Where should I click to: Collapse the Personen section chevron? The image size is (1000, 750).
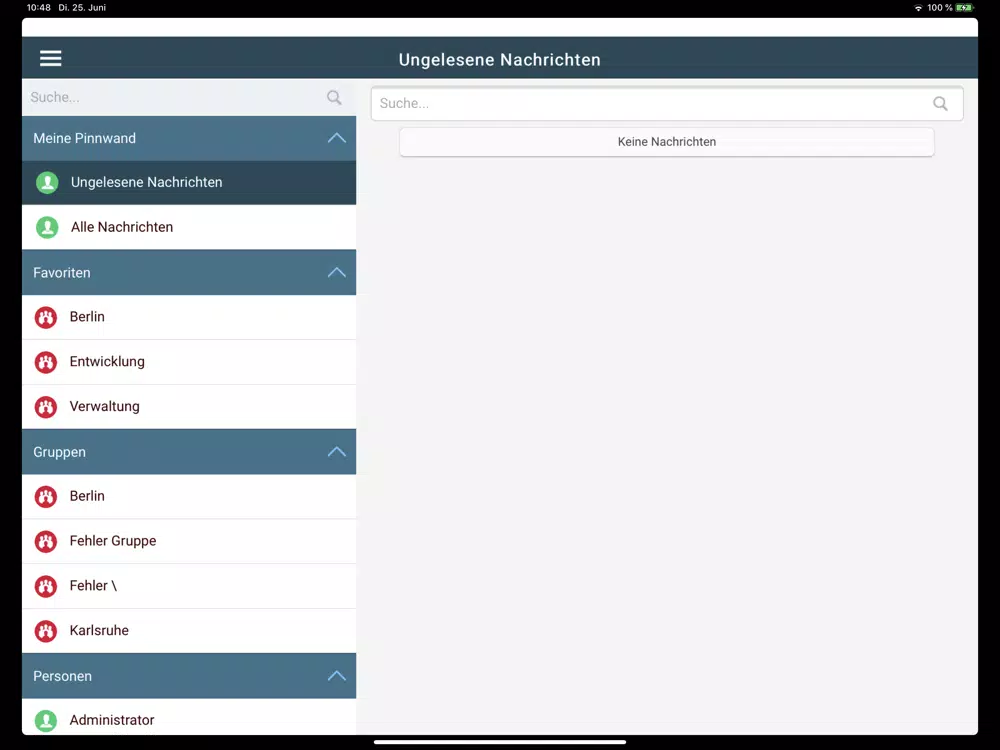tap(337, 676)
